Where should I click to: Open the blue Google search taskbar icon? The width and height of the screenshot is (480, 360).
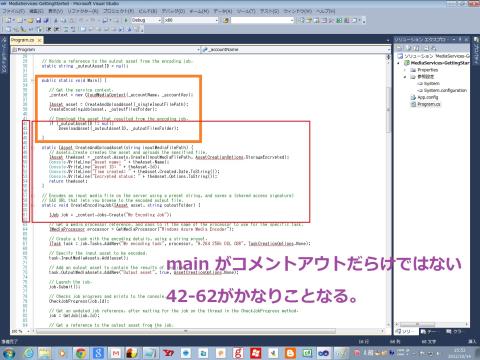click(x=99, y=353)
